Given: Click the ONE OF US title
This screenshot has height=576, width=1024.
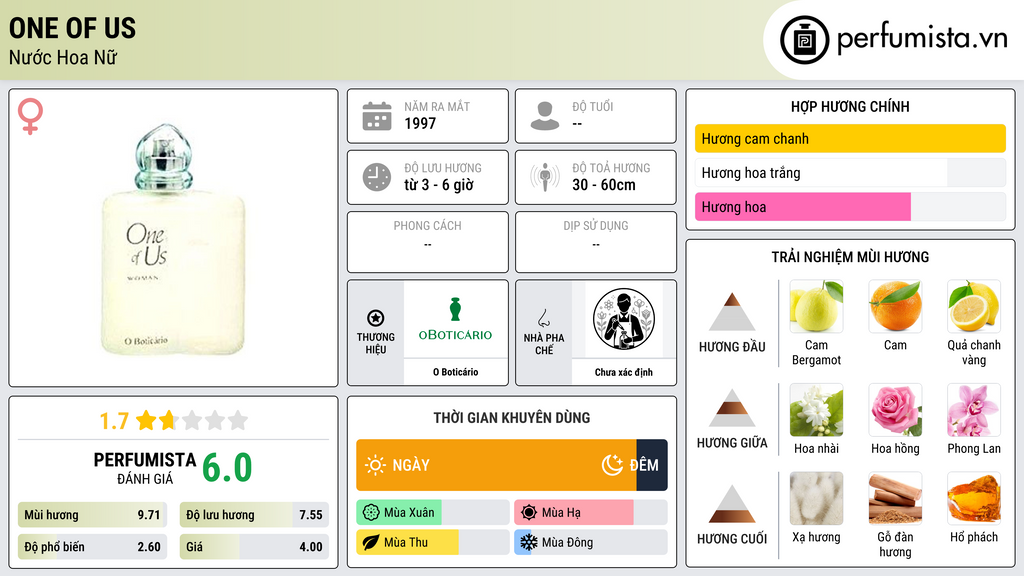Looking at the screenshot, I should (72, 28).
